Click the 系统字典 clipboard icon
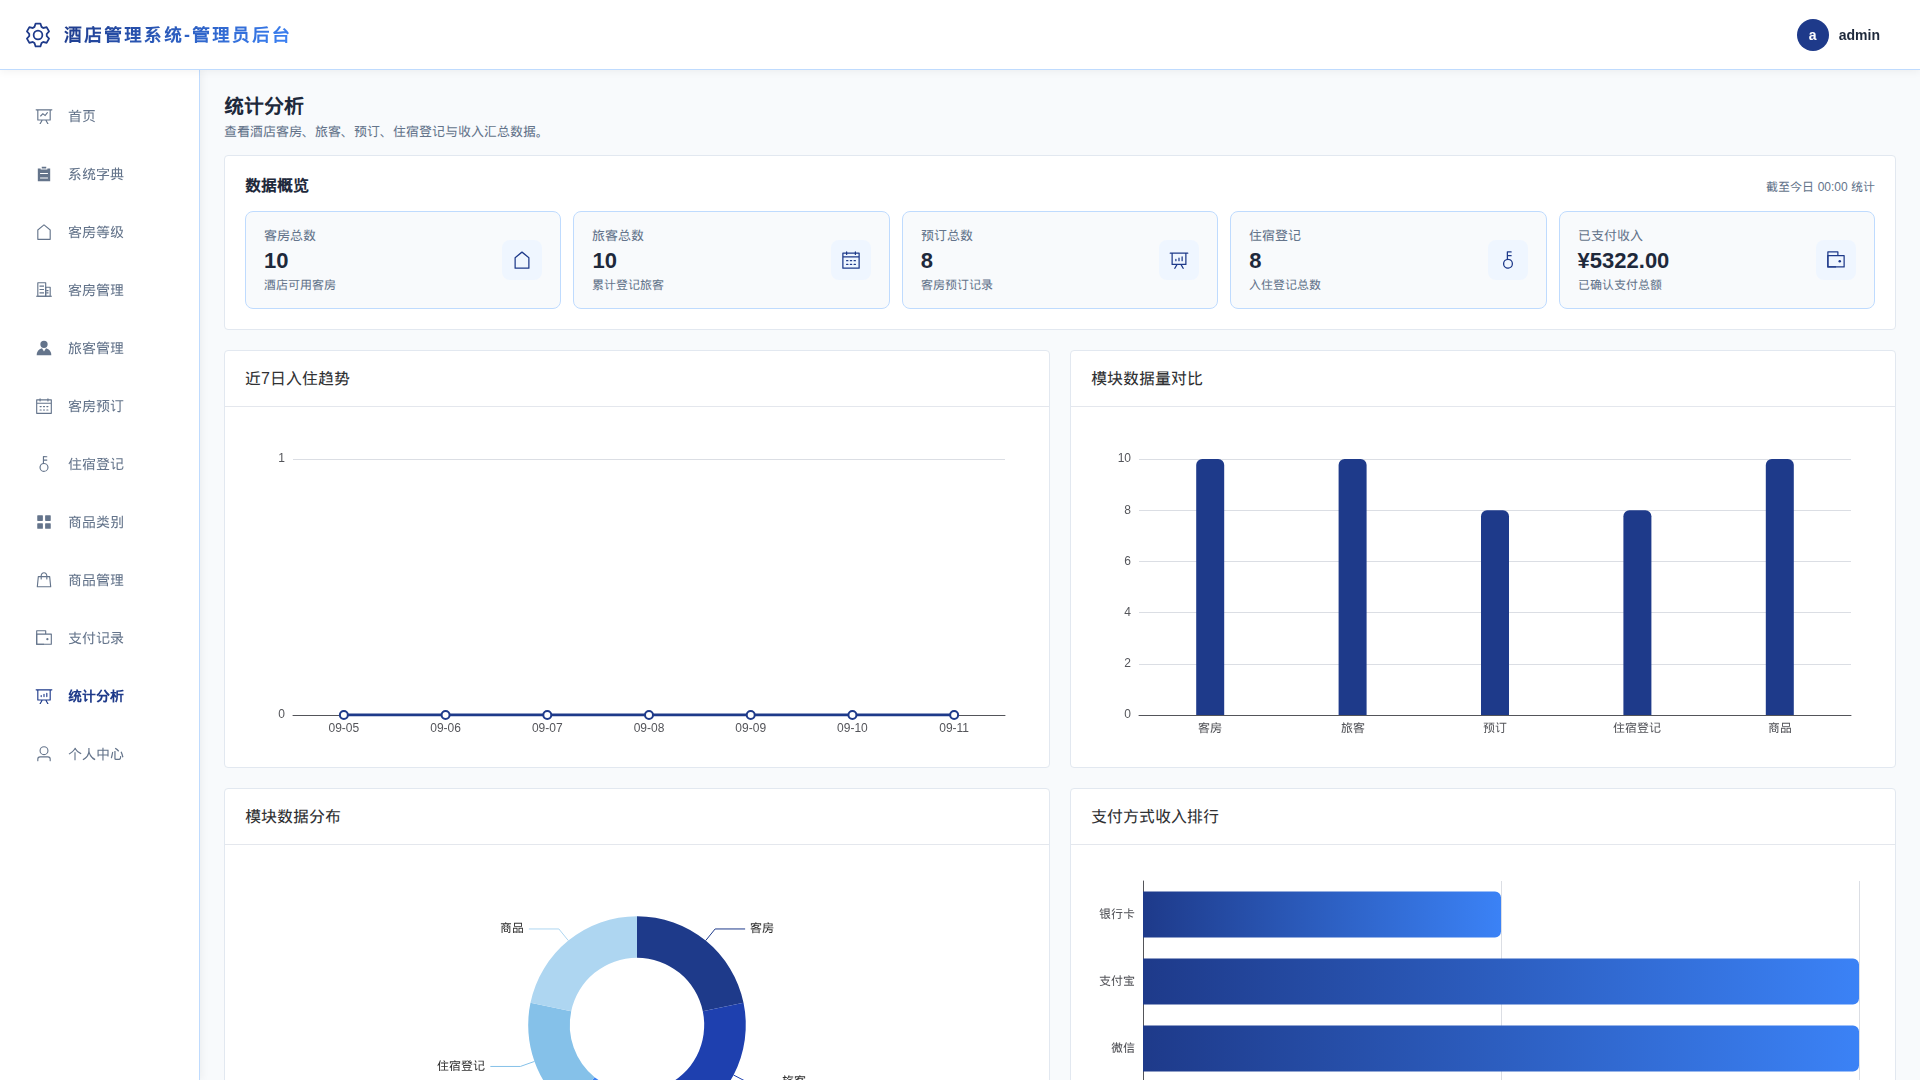The width and height of the screenshot is (1920, 1080). [44, 174]
